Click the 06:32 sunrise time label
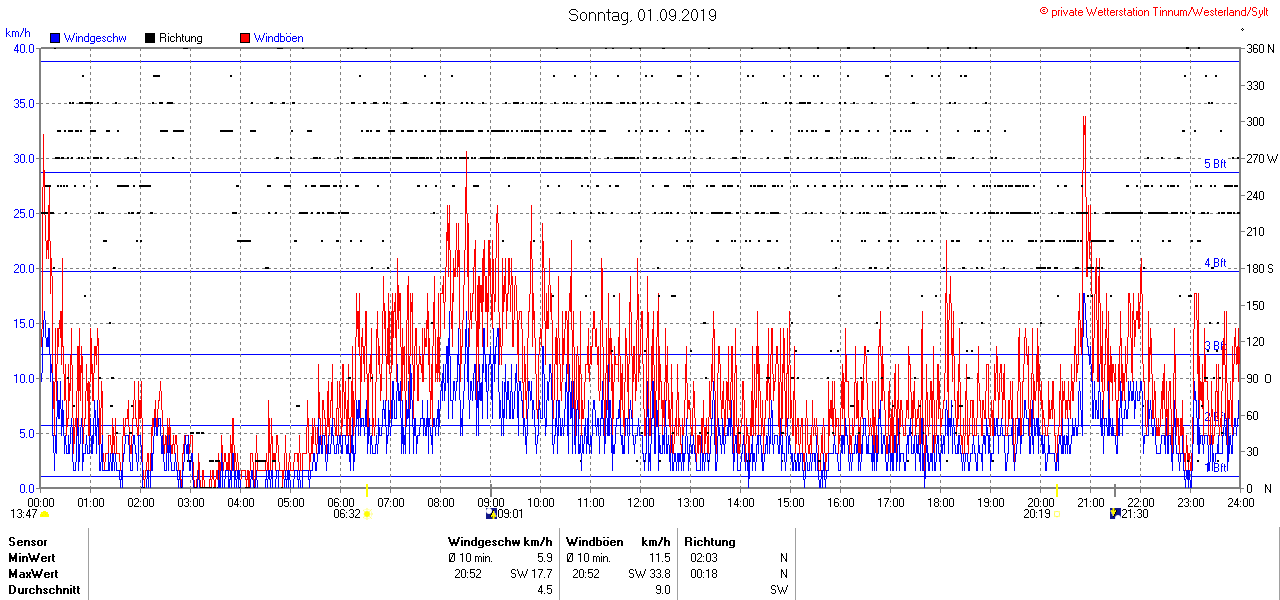Image resolution: width=1280 pixels, height=600 pixels. click(347, 514)
